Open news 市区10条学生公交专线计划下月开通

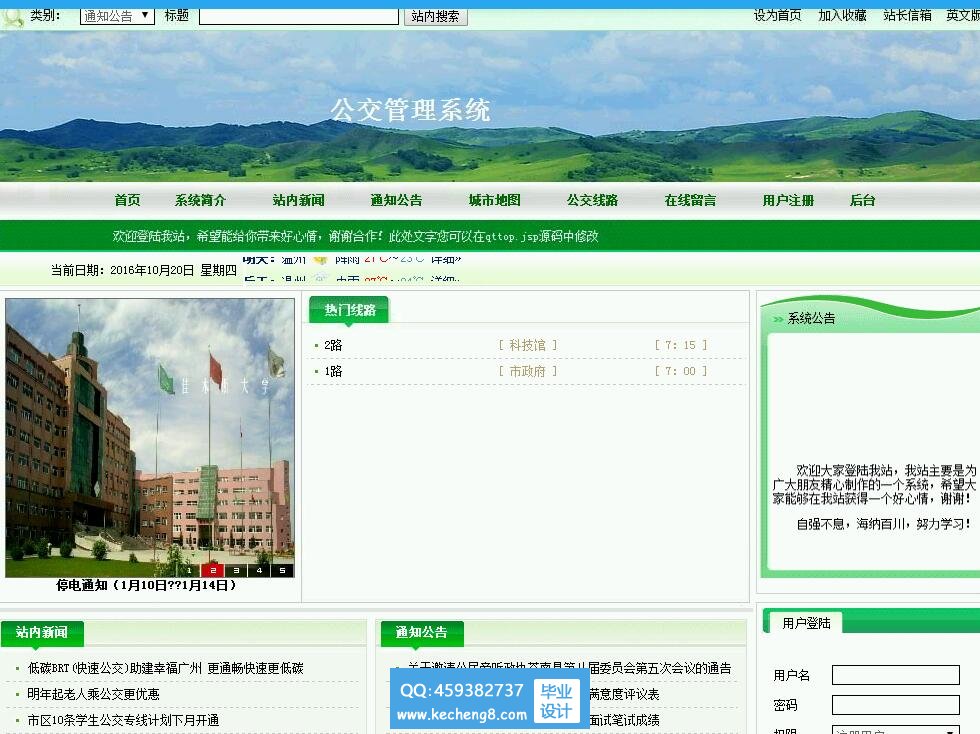123,720
